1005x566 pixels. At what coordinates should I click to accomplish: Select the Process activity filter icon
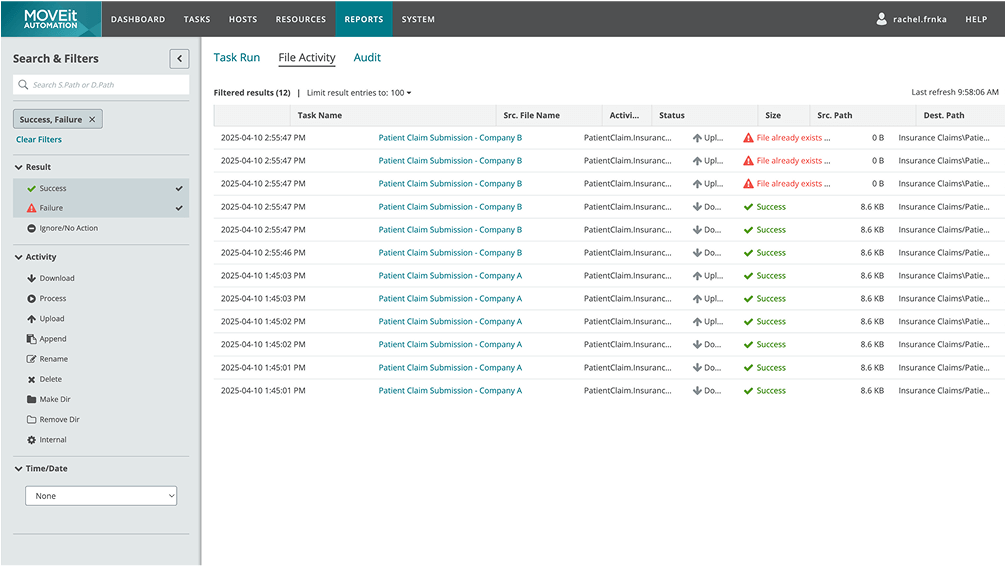(x=31, y=299)
